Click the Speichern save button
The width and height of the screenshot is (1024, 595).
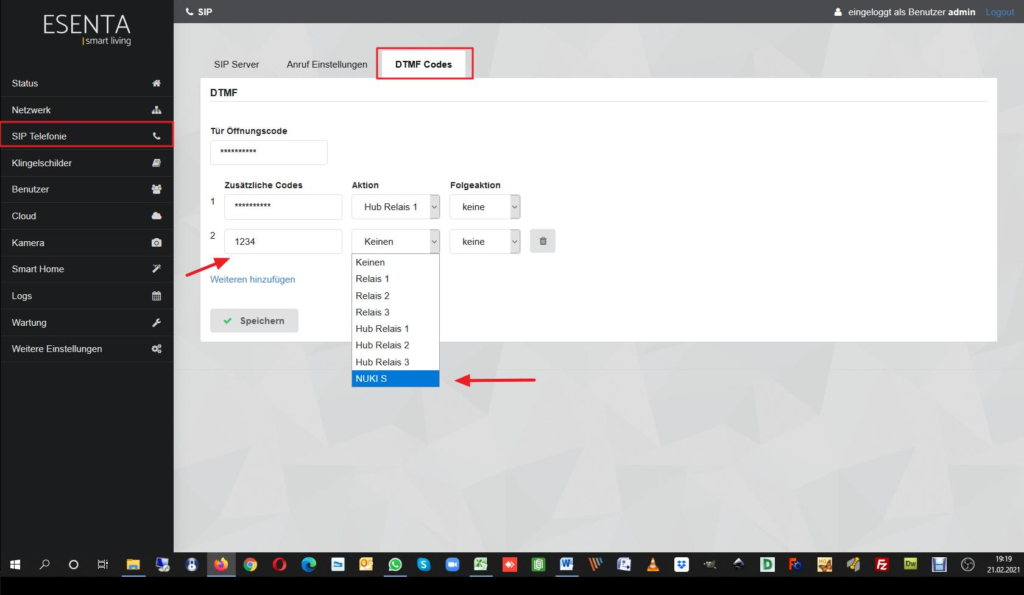coord(254,321)
